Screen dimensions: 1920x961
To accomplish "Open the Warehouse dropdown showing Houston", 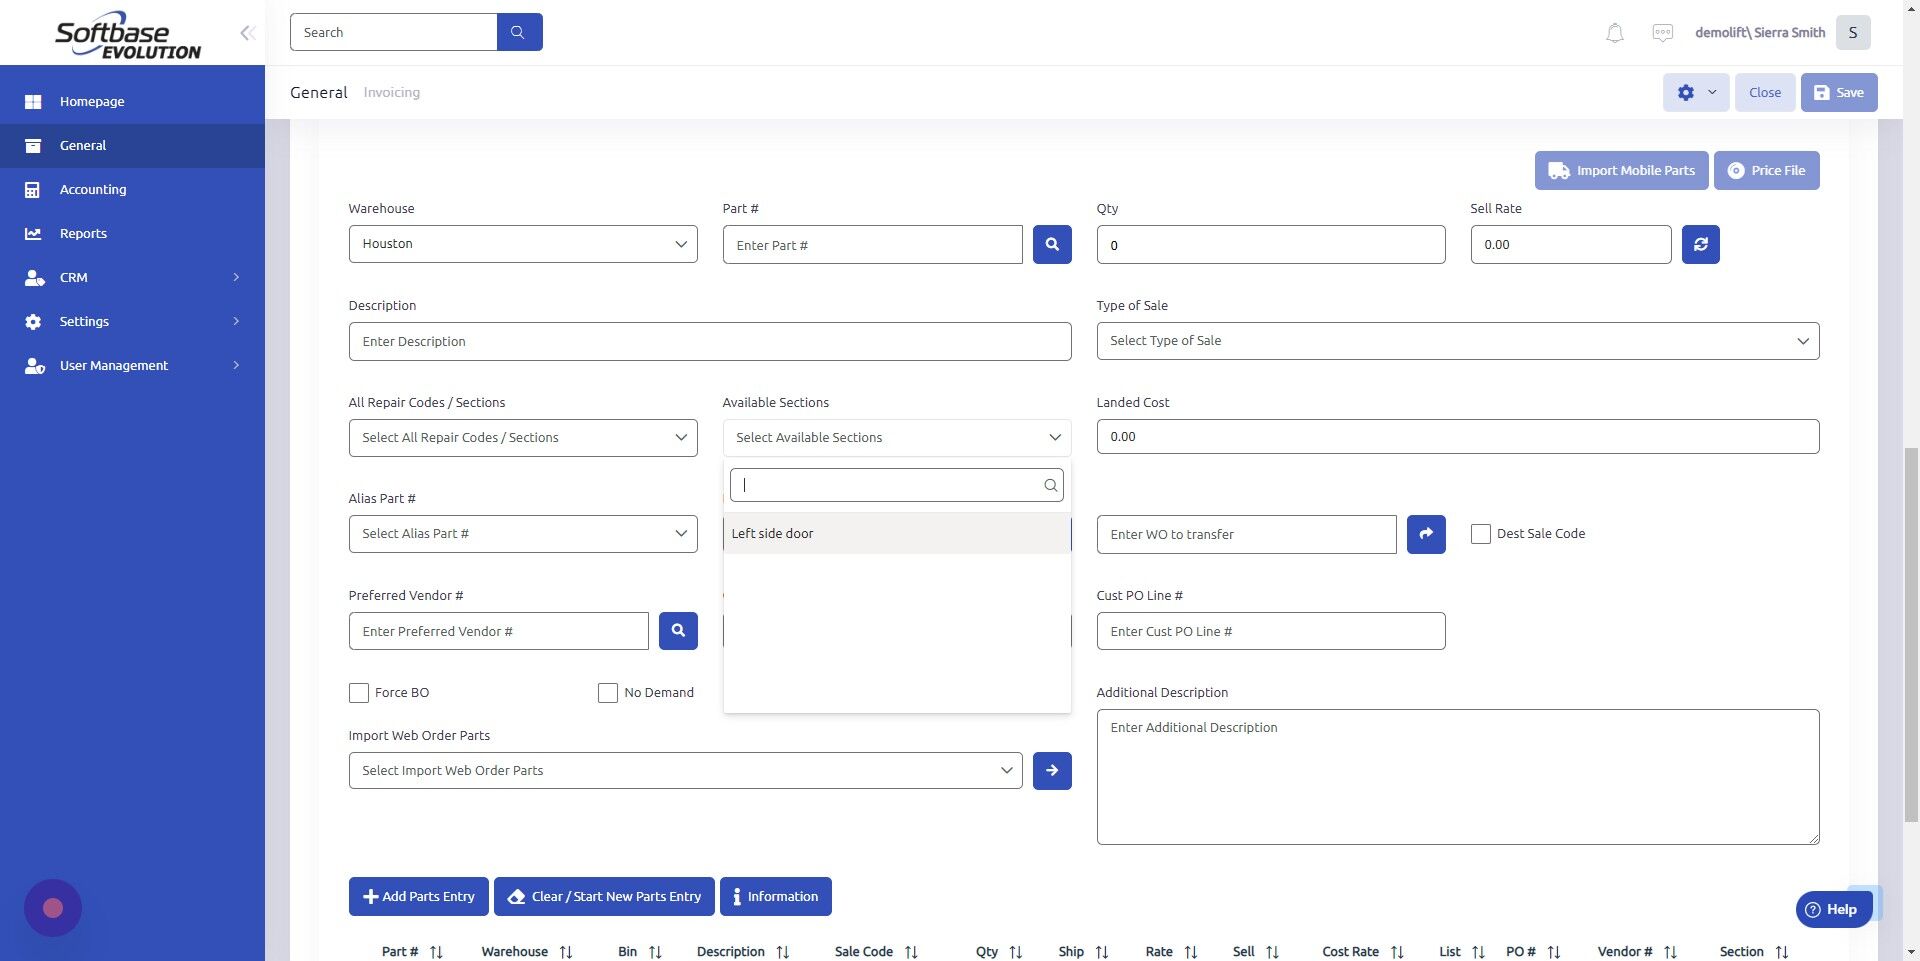I will click(522, 243).
